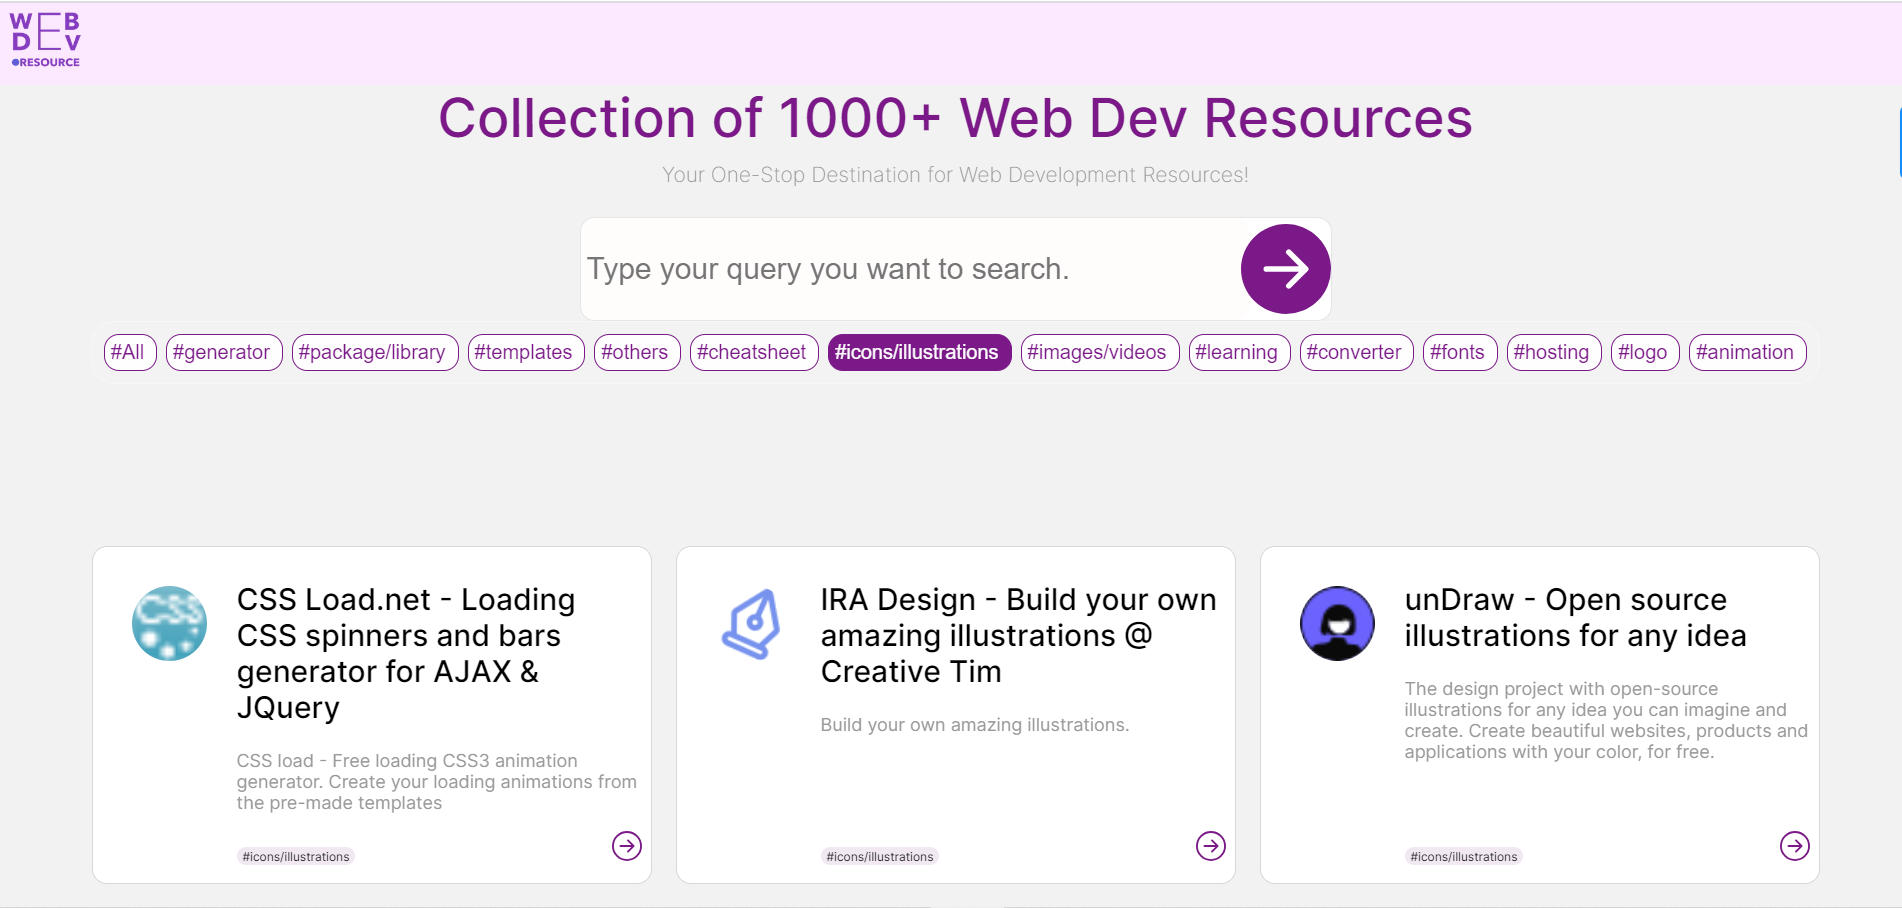Filter by #package/library tag
The height and width of the screenshot is (908, 1902).
click(x=375, y=352)
